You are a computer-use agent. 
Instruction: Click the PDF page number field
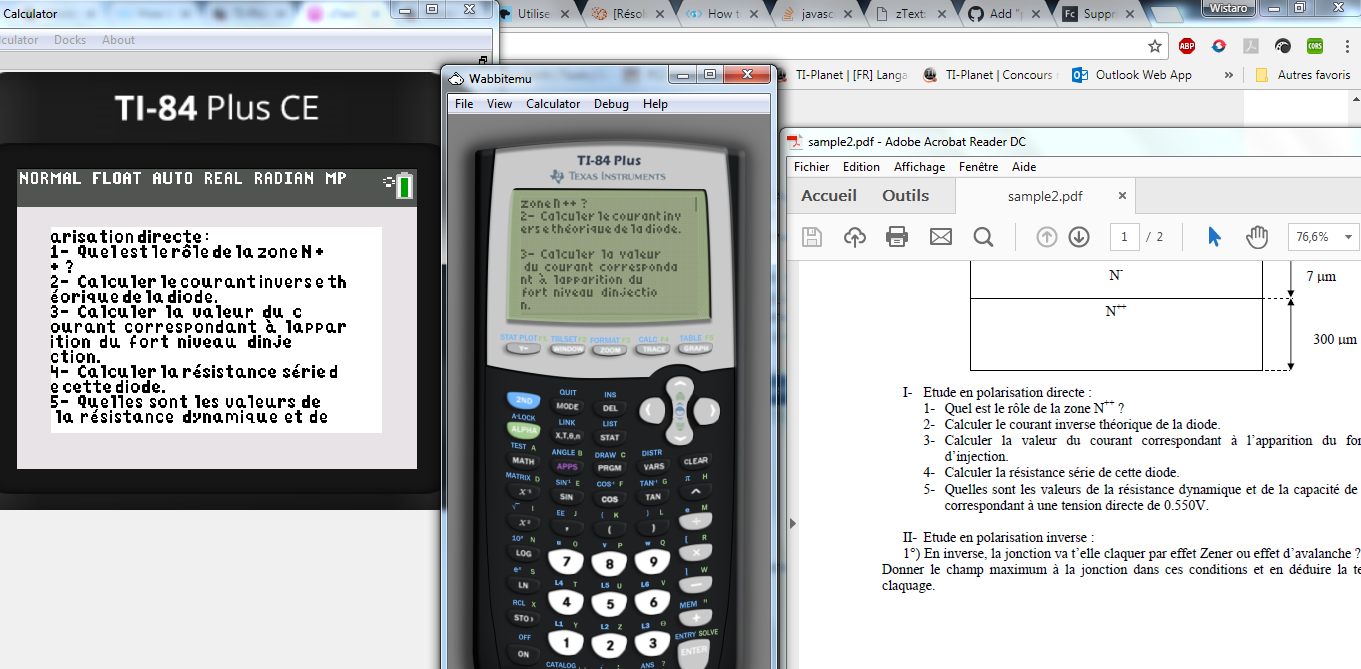coord(1124,237)
